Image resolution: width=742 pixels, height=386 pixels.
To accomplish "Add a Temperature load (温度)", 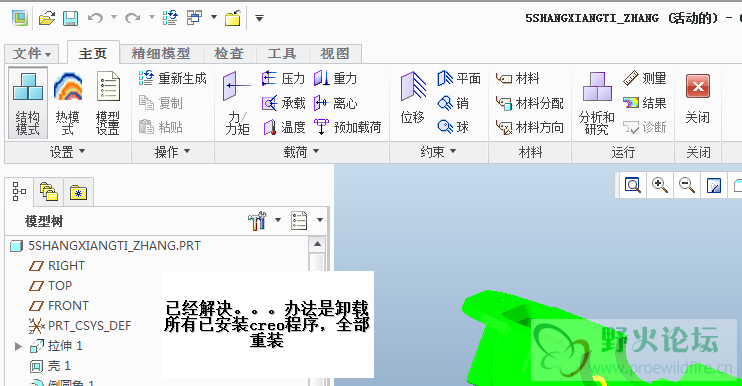I will (x=283, y=127).
